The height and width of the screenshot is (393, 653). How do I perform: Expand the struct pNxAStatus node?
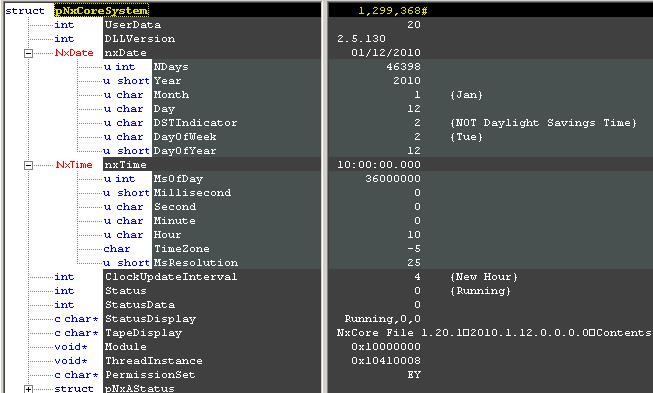coord(28,389)
